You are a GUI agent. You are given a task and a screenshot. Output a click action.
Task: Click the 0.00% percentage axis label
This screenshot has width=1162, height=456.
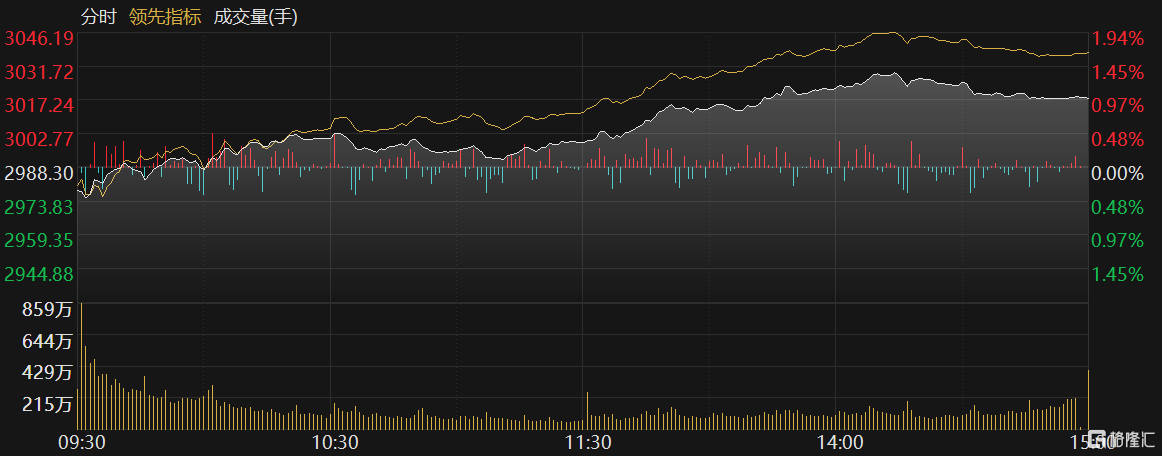[x=1119, y=173]
